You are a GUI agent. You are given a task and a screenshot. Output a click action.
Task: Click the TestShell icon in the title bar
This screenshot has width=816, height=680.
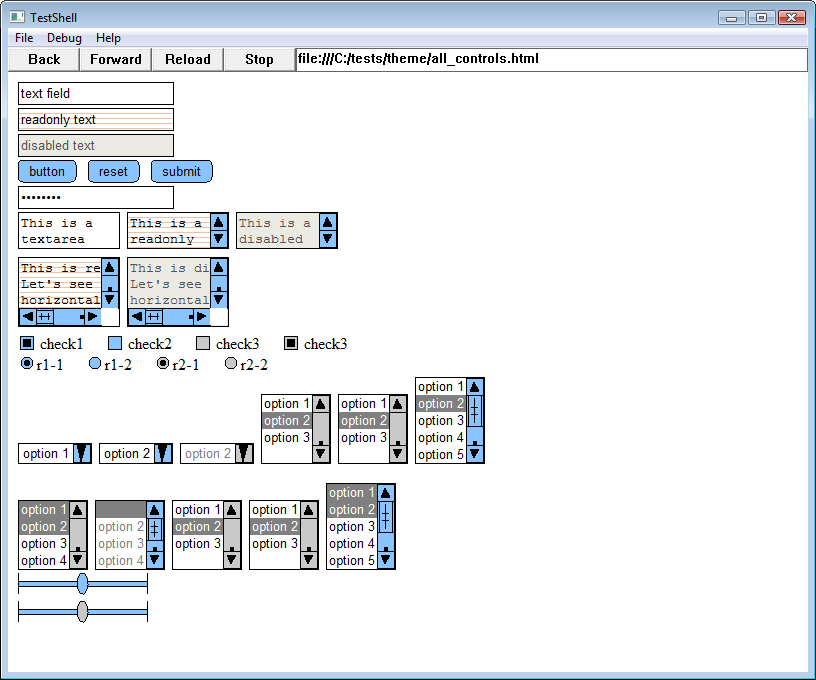(17, 18)
